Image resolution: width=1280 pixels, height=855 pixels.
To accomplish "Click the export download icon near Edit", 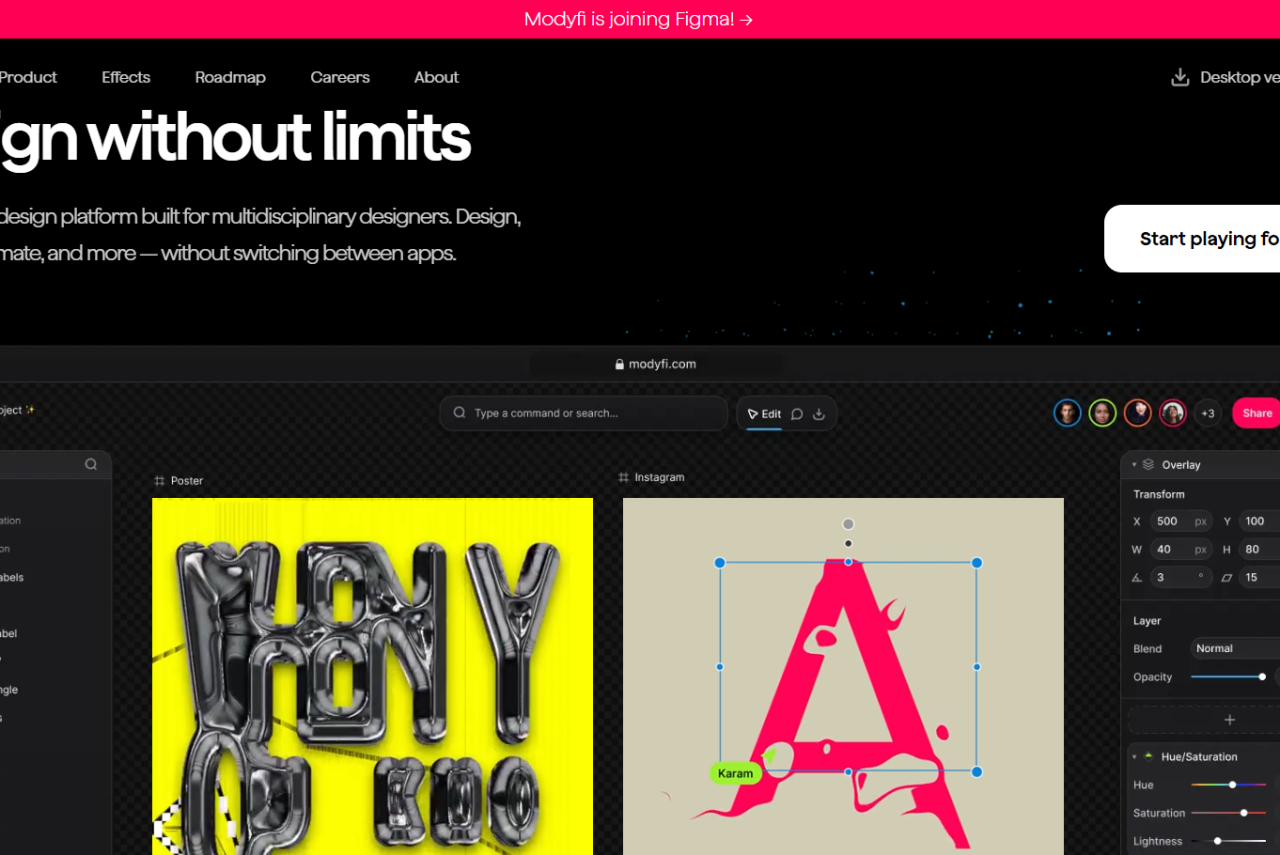I will click(x=819, y=414).
